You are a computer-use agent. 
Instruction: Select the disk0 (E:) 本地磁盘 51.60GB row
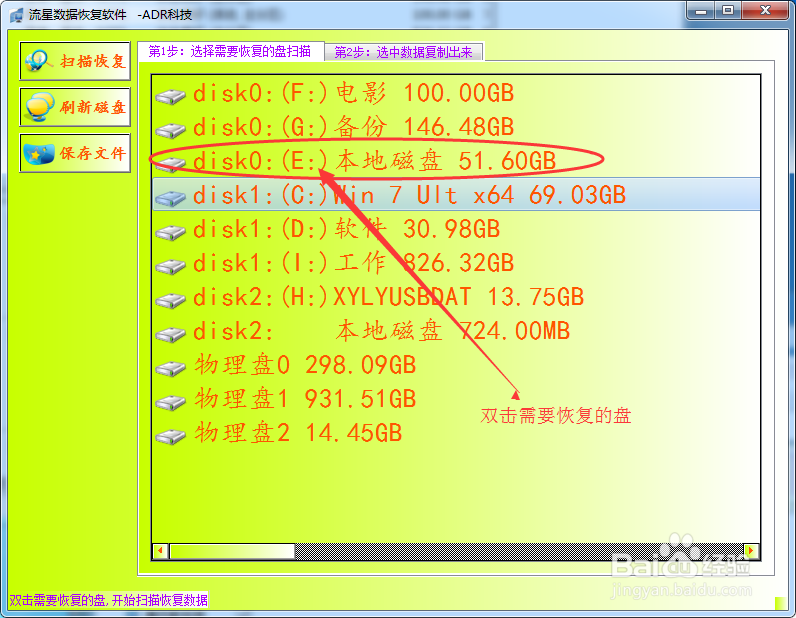[x=456, y=161]
